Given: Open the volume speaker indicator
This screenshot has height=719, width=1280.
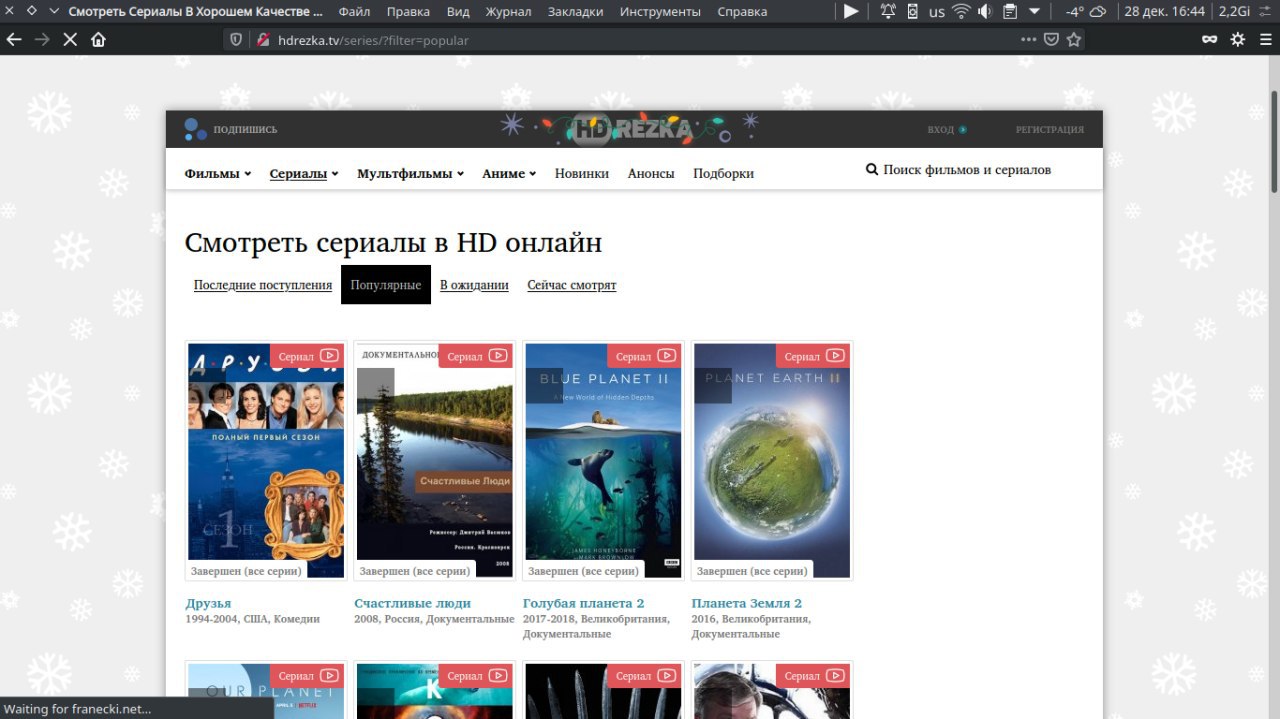Looking at the screenshot, I should point(985,12).
